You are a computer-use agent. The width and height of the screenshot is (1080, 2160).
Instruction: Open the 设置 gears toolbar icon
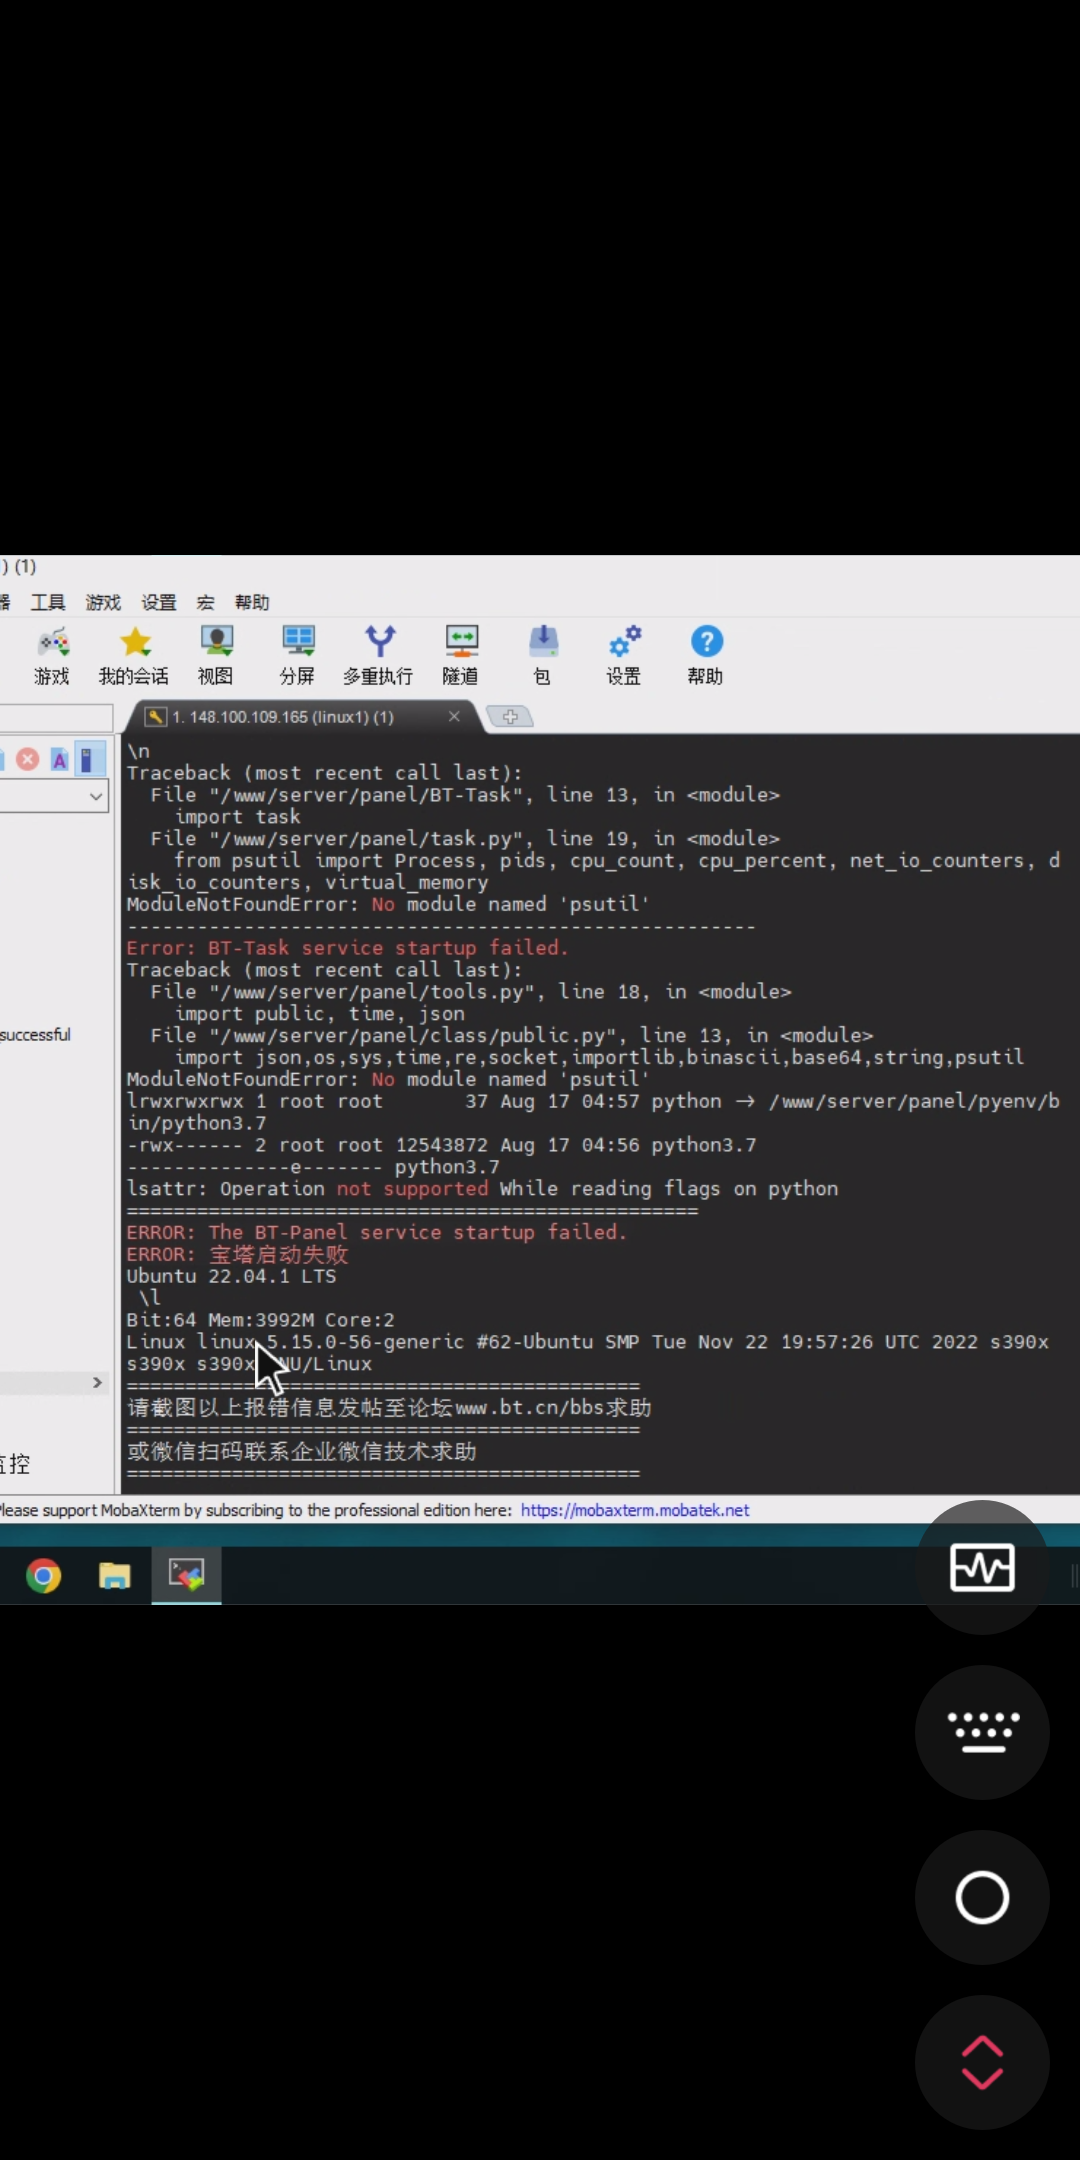tap(624, 656)
